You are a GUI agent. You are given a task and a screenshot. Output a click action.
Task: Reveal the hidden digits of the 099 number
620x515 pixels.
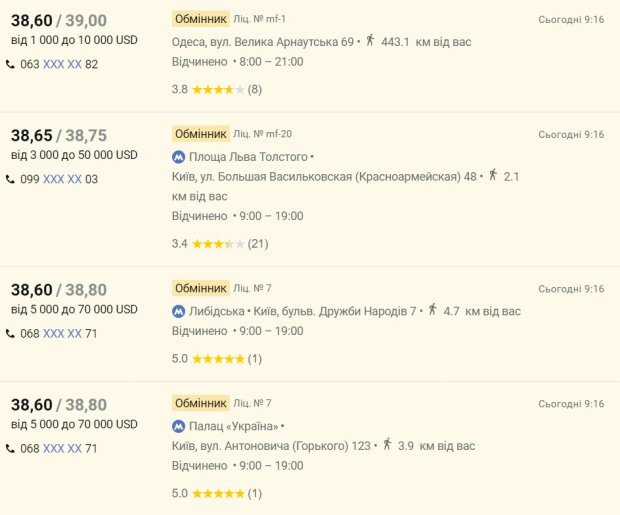[x=61, y=179]
